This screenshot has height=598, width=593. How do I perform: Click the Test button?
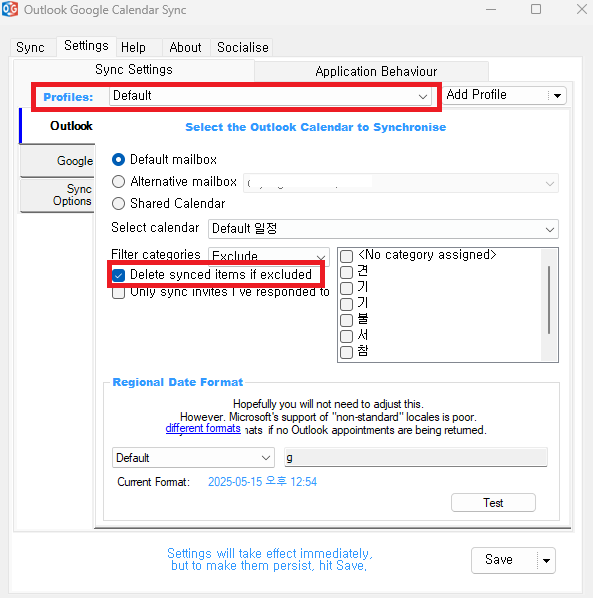[x=493, y=503]
